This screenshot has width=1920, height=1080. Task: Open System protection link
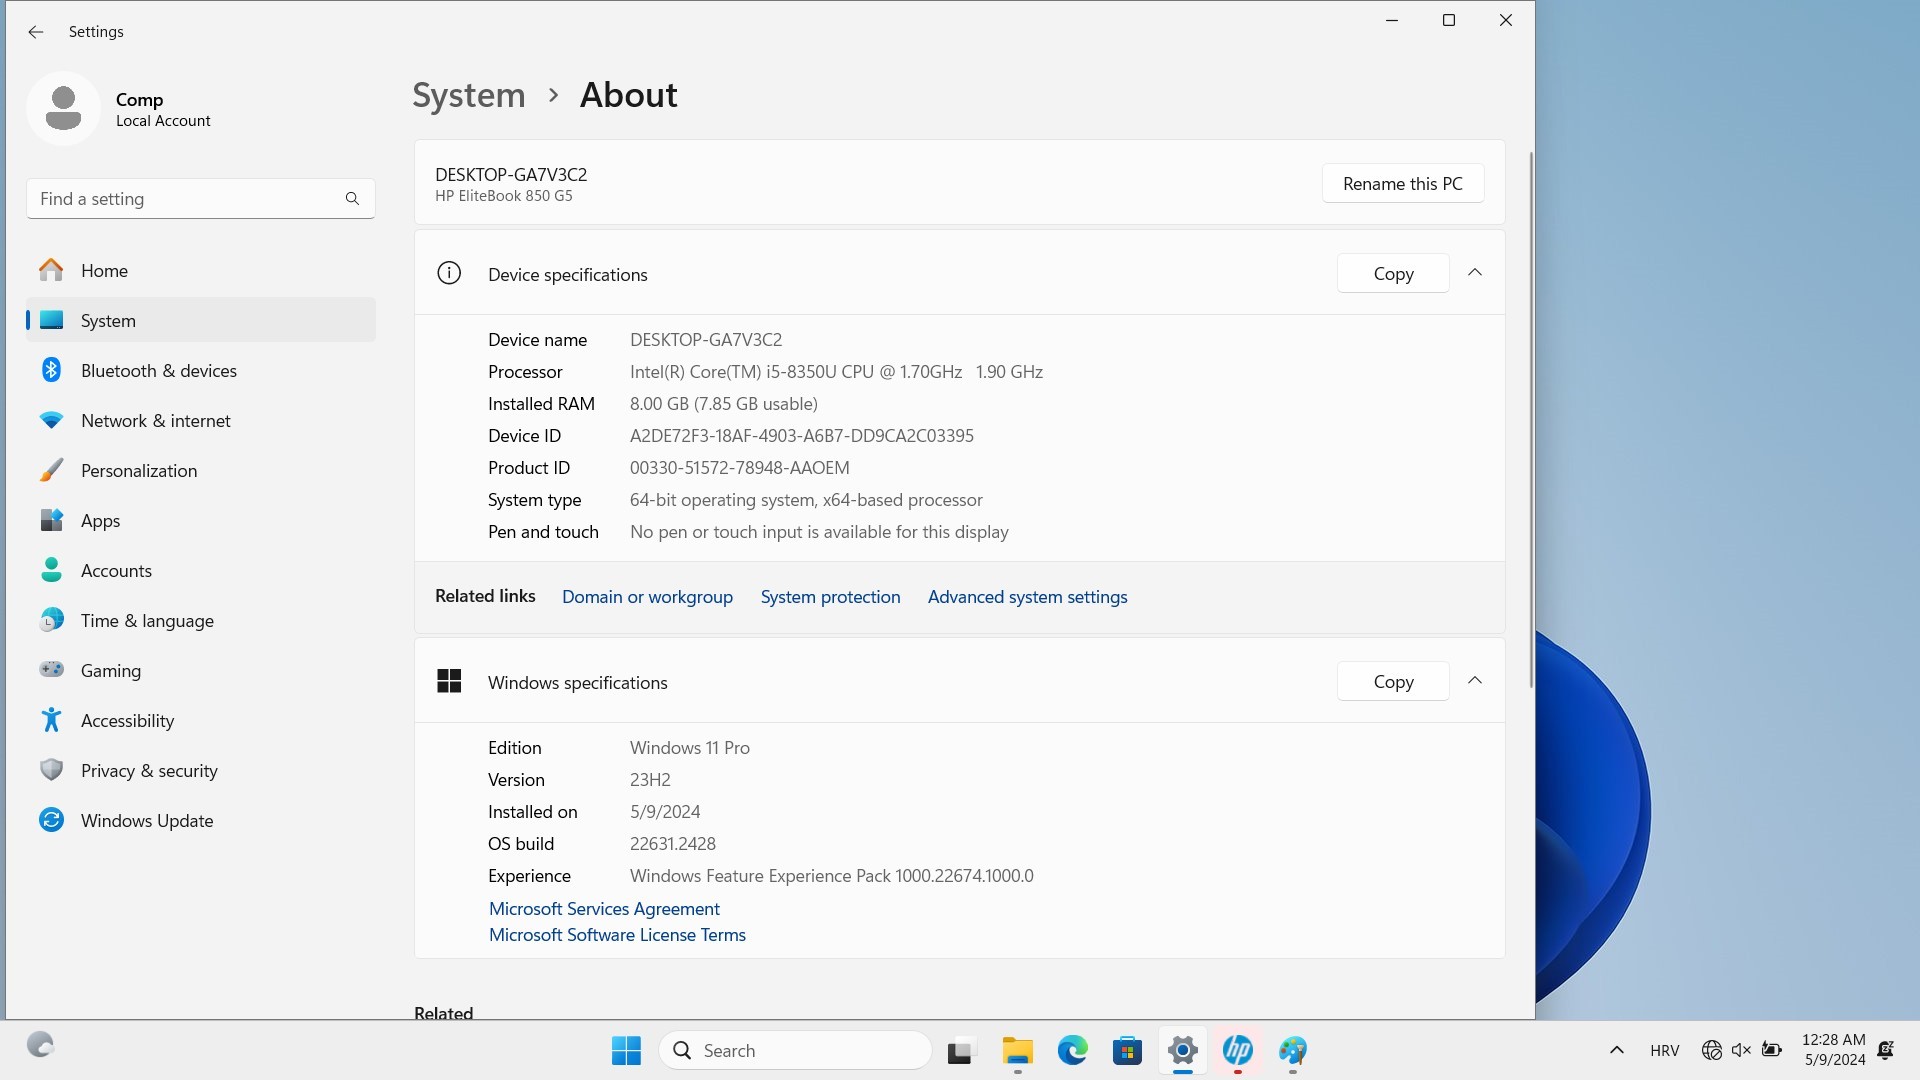tap(830, 597)
